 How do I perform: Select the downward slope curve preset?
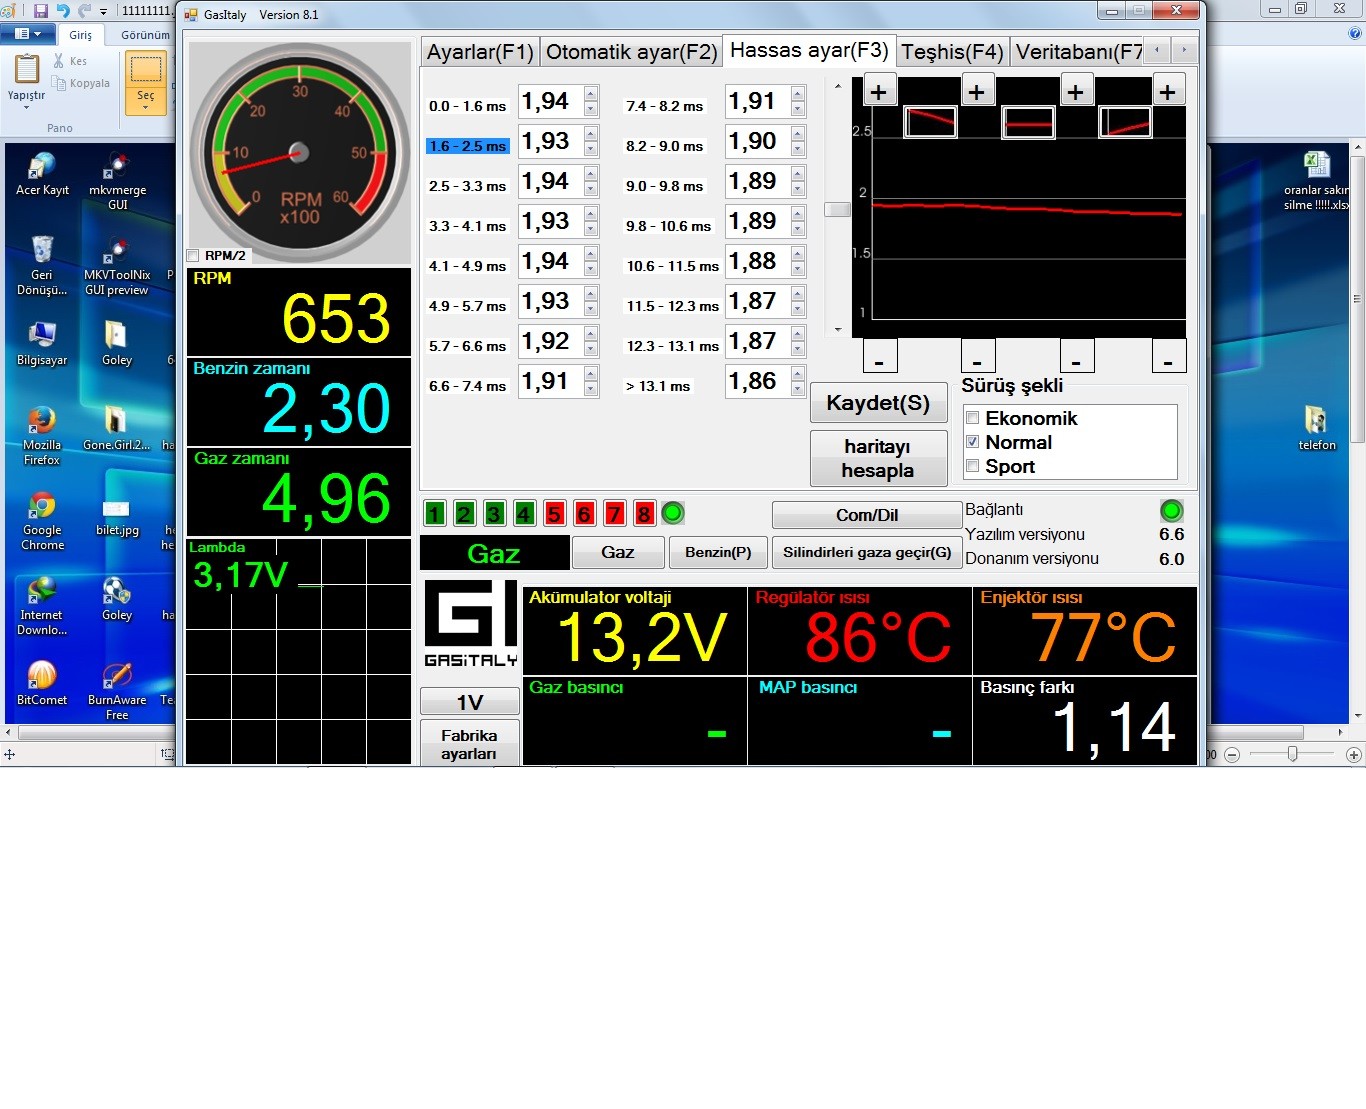point(930,122)
